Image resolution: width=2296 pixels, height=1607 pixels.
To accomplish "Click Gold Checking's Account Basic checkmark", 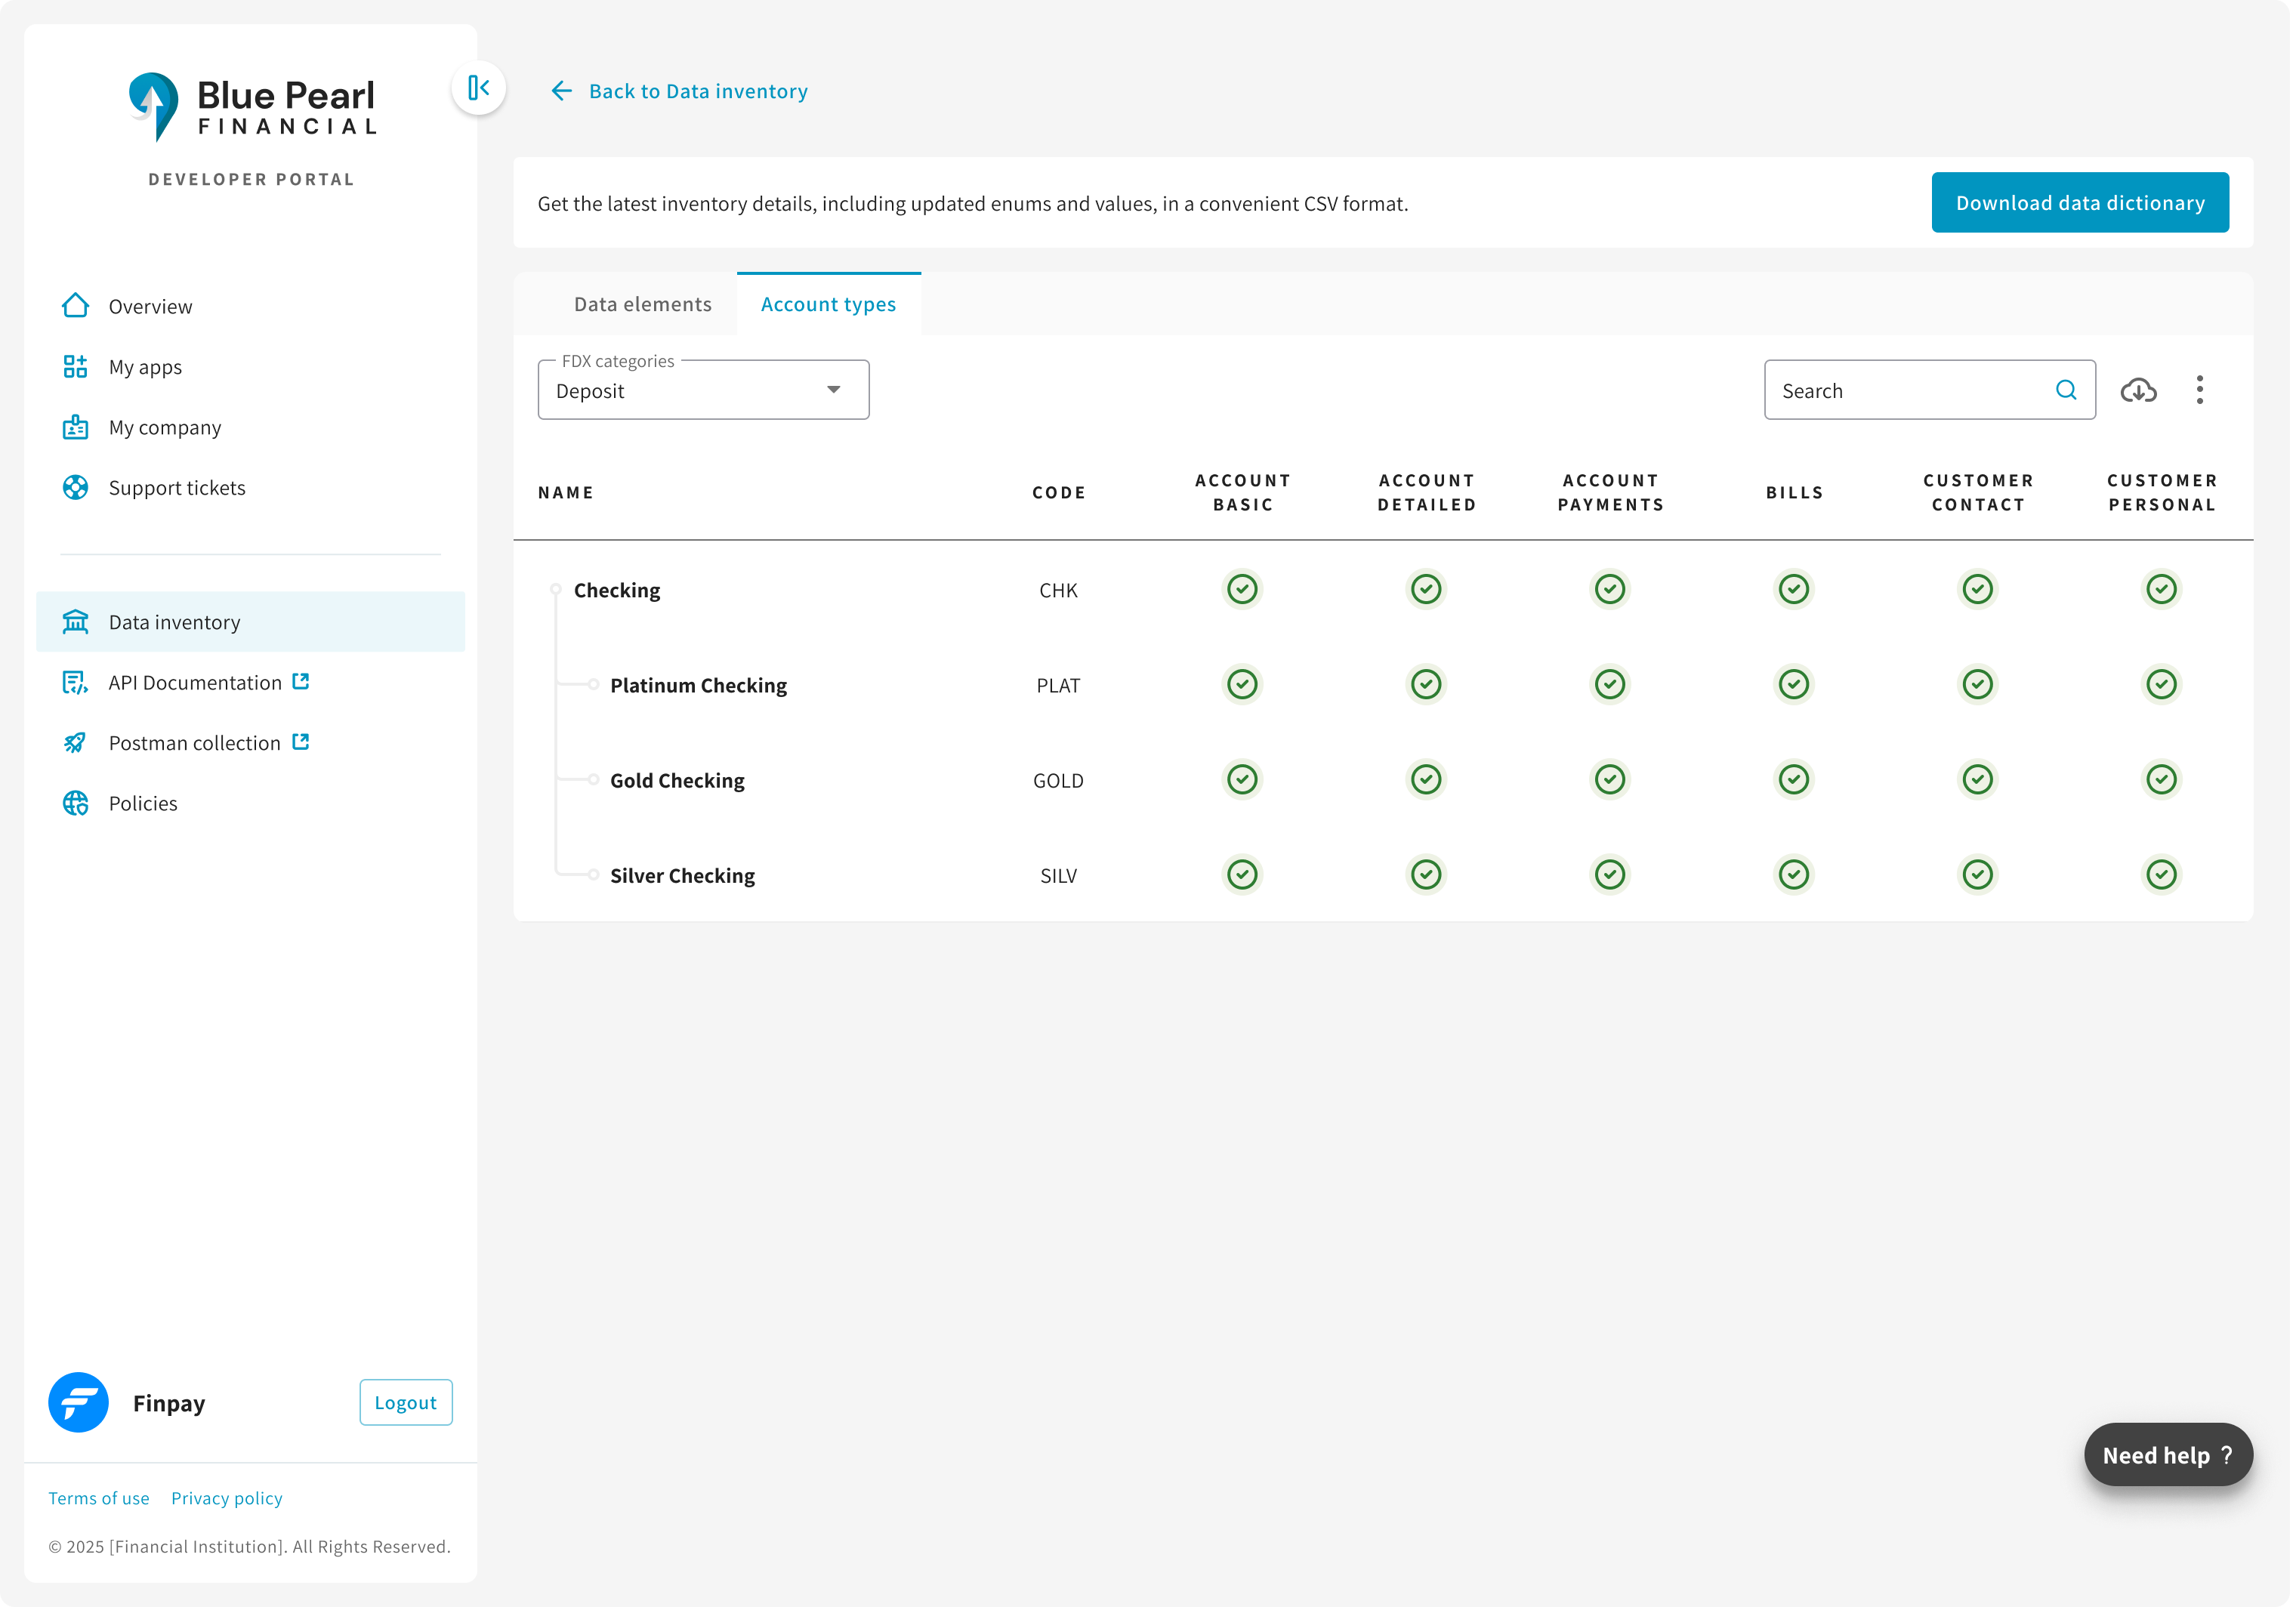I will [1242, 779].
